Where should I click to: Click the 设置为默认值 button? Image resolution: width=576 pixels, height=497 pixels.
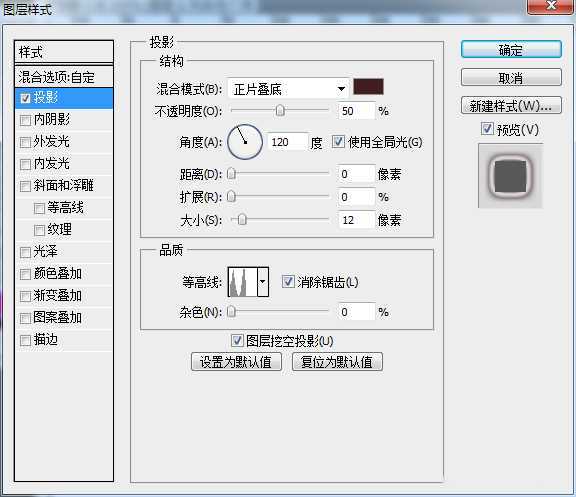click(x=236, y=362)
